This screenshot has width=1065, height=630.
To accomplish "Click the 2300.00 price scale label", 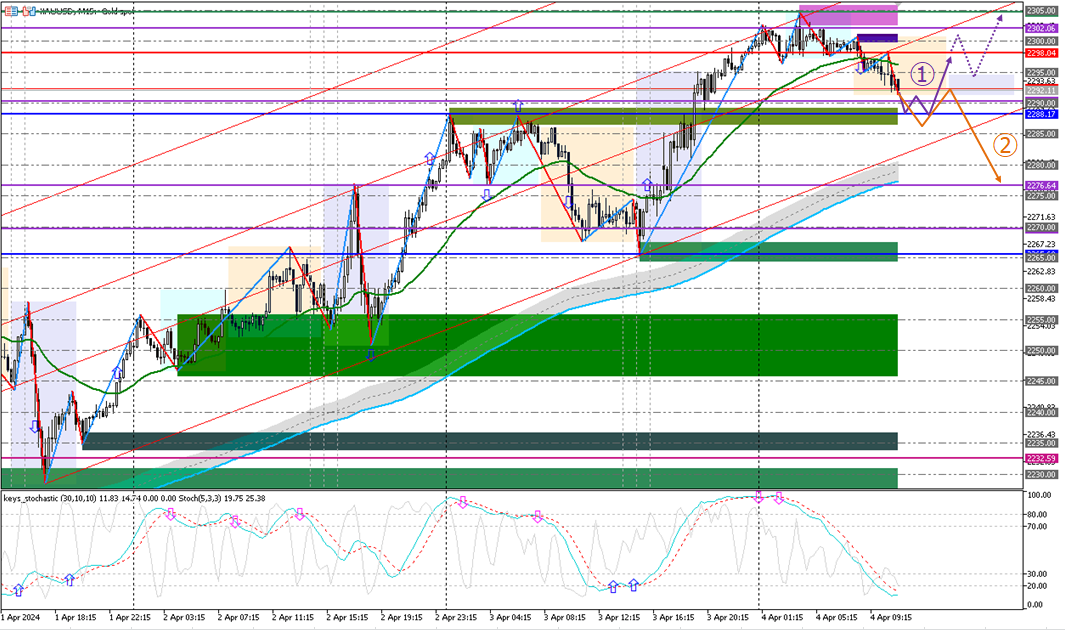I will [x=1041, y=41].
